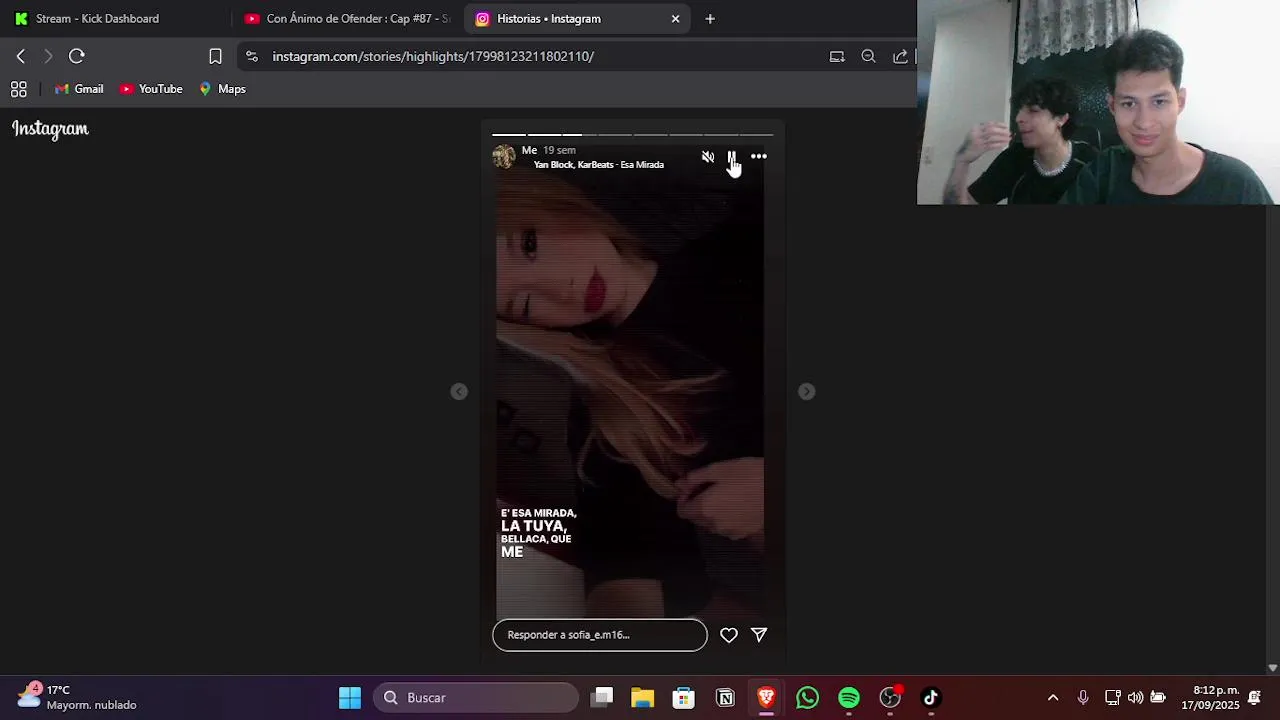Image resolution: width=1280 pixels, height=720 pixels.
Task: Open the Gmail bookmark
Action: [x=79, y=89]
